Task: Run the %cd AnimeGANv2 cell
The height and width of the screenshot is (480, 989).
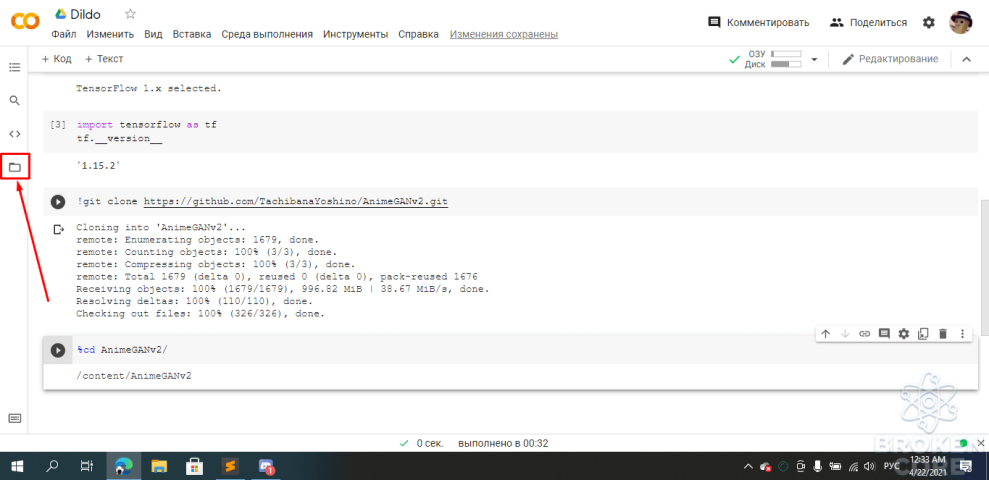Action: click(57, 350)
